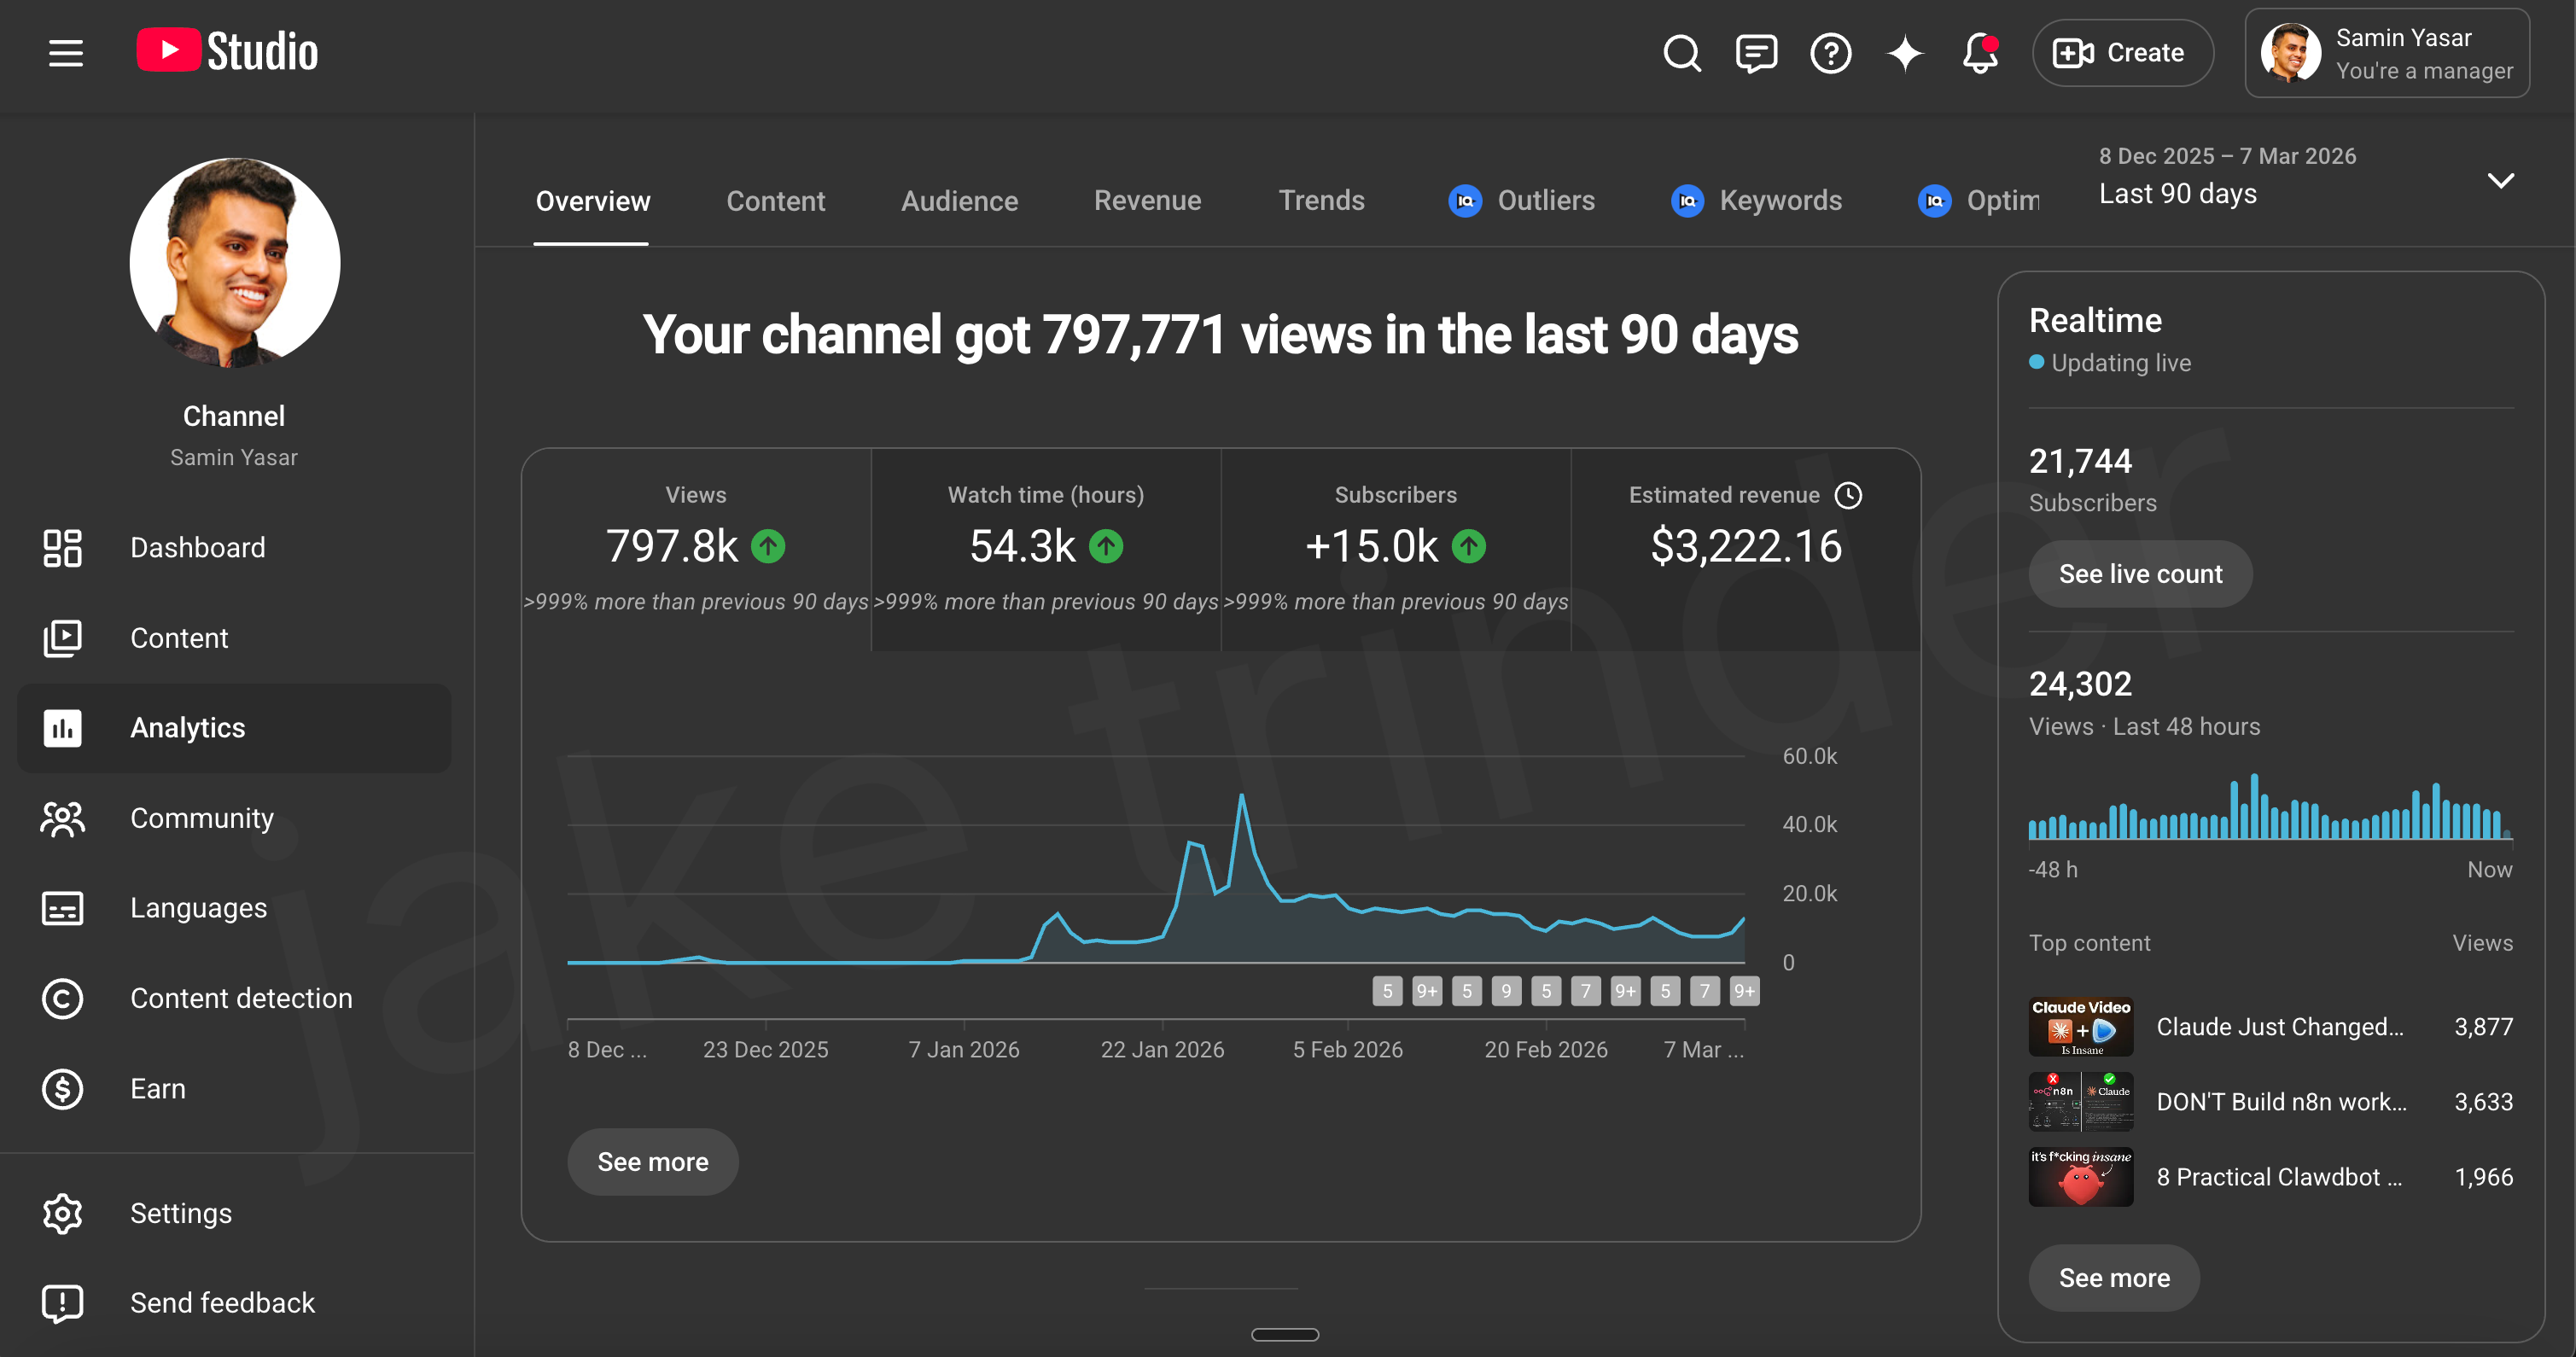Open the Settings gear in the sidebar
This screenshot has width=2576, height=1357.
tap(180, 1212)
